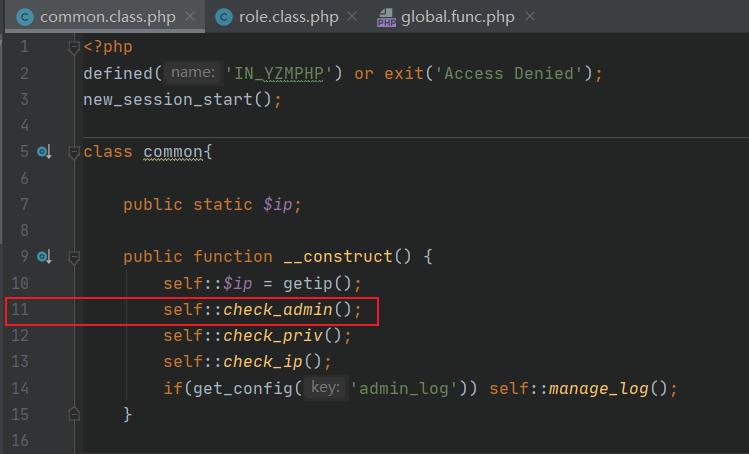The height and width of the screenshot is (454, 749).
Task: Click the PHP file icon on global.func.php tab
Action: (x=387, y=17)
